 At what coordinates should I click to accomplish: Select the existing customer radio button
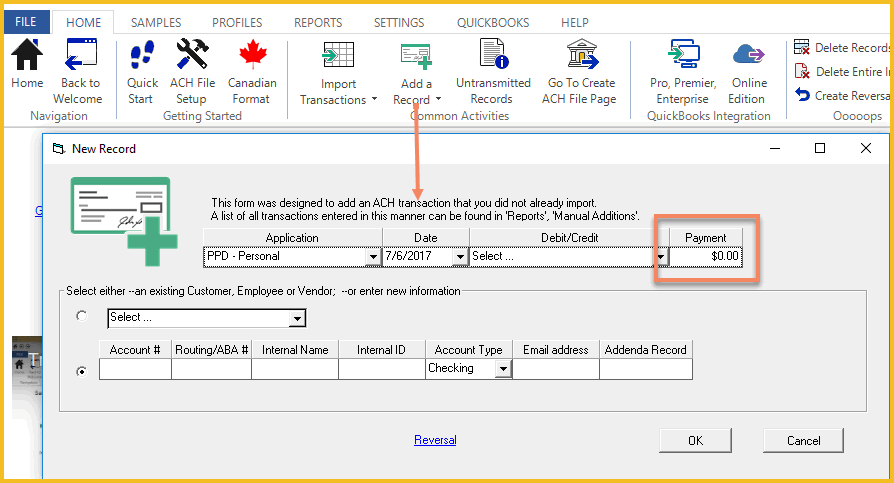(82, 316)
